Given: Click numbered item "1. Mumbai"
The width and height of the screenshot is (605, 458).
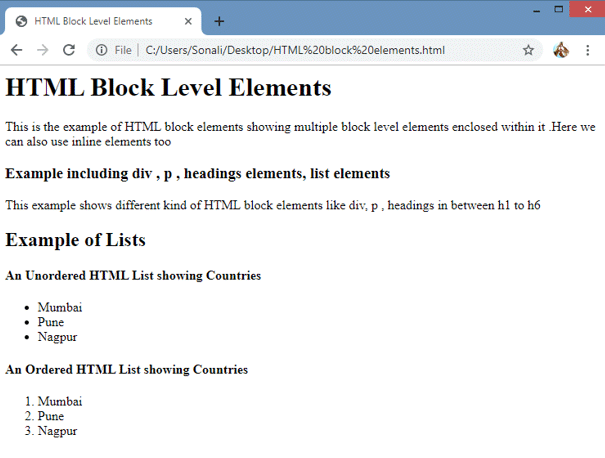Looking at the screenshot, I should click(53, 401).
